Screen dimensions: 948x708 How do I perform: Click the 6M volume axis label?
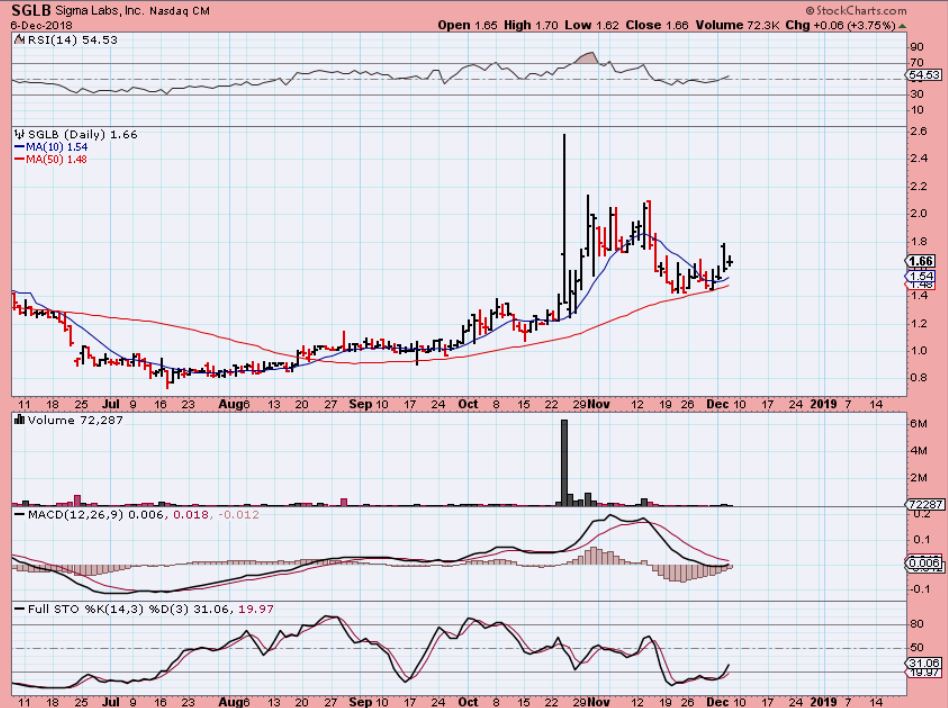[x=918, y=424]
